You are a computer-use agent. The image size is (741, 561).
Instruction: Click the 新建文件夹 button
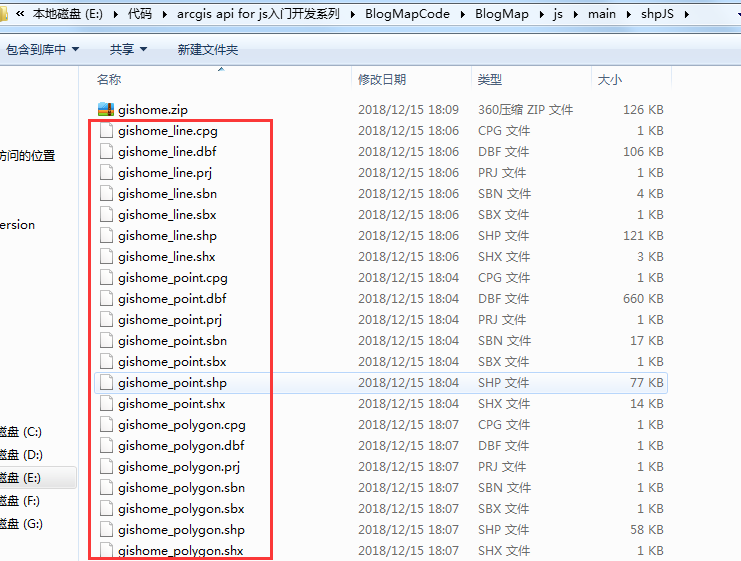click(207, 49)
